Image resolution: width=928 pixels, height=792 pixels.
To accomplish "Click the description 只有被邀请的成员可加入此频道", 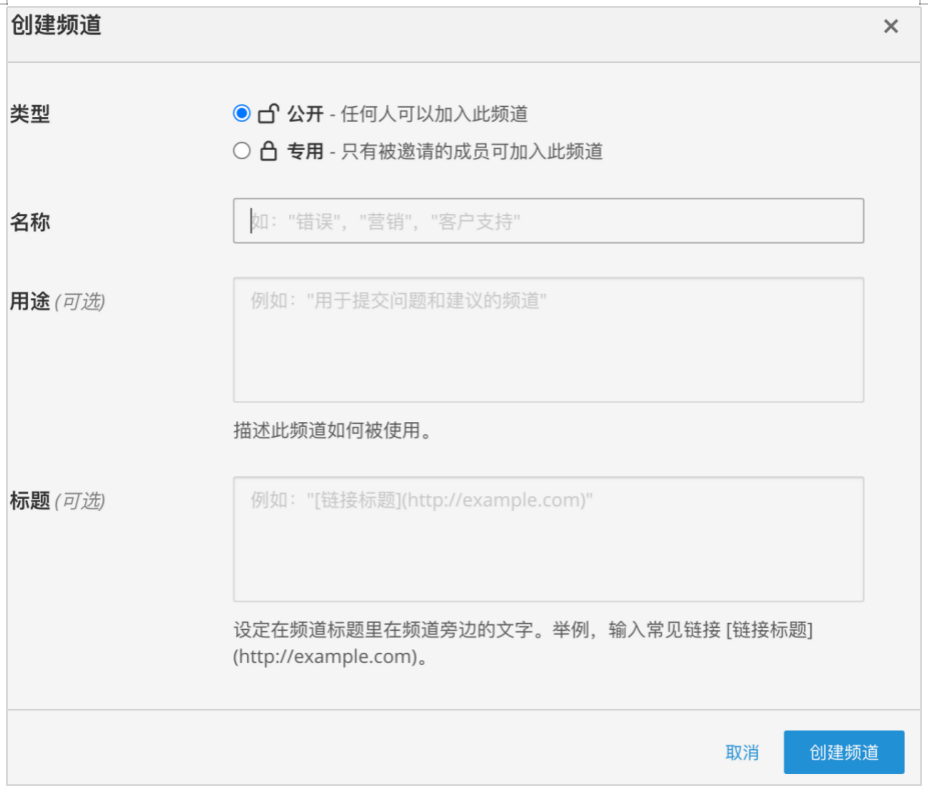I will click(x=472, y=152).
